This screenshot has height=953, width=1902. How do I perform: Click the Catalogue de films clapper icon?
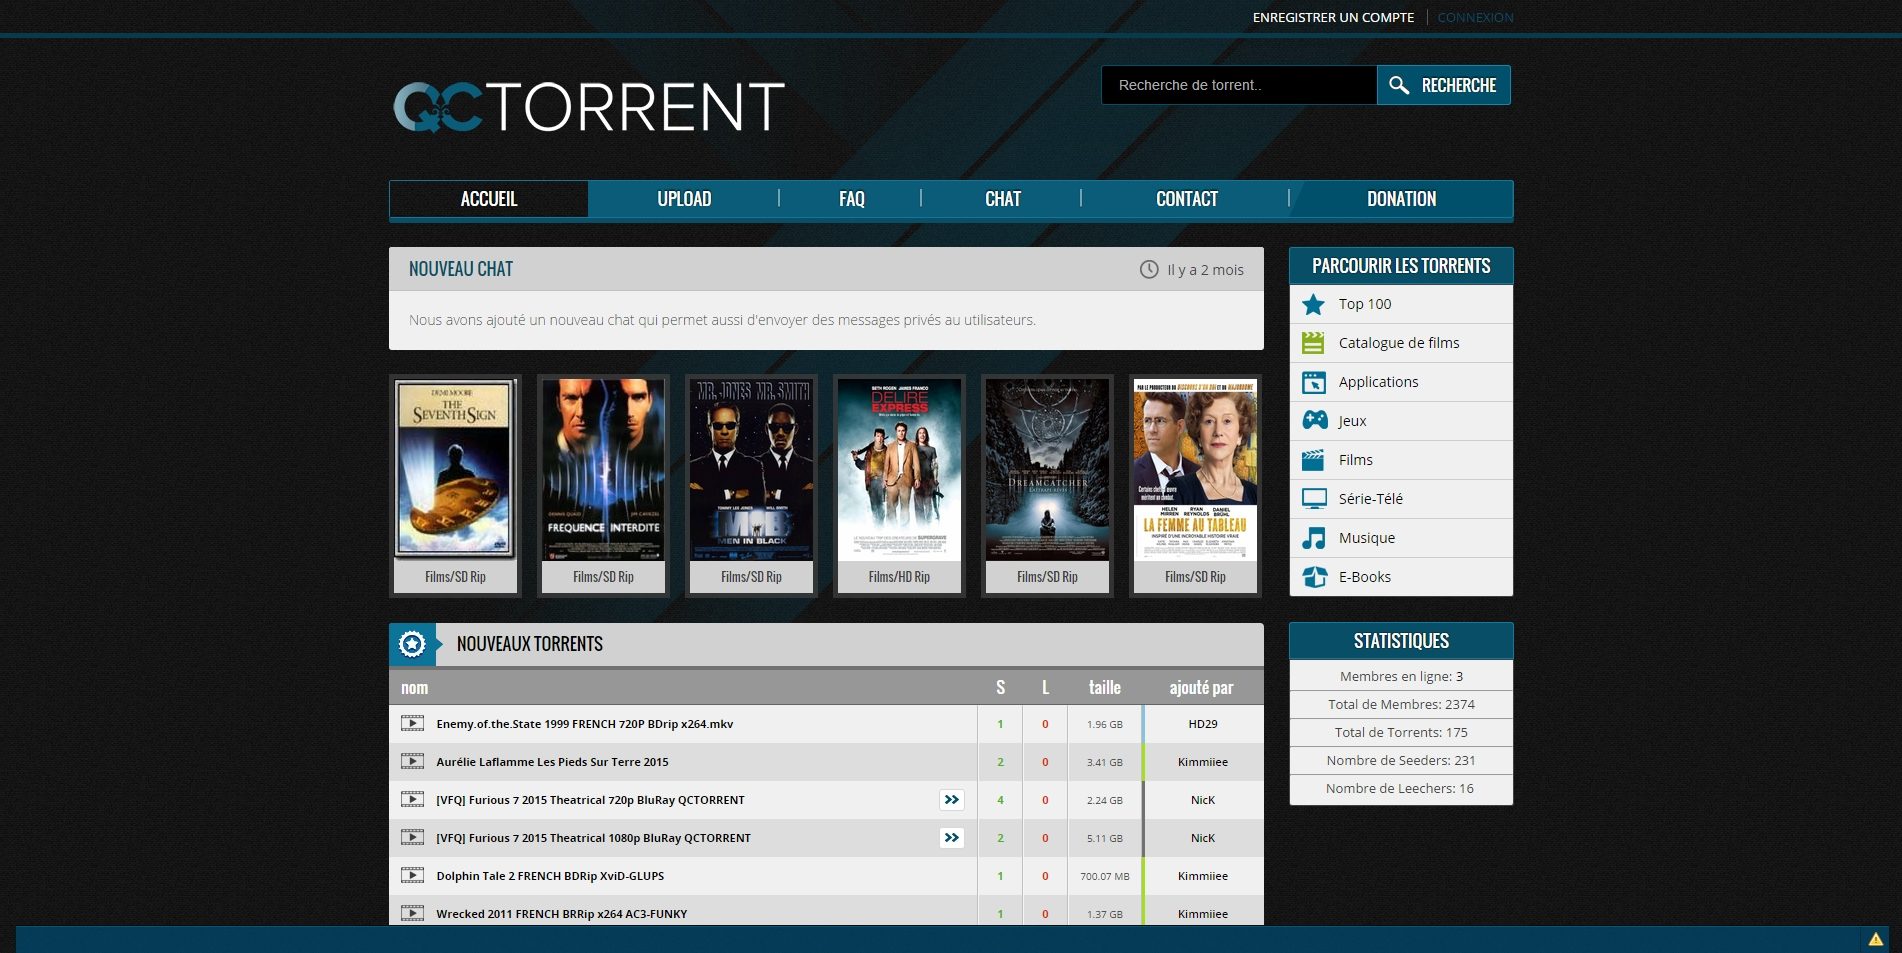pyautogui.click(x=1313, y=343)
